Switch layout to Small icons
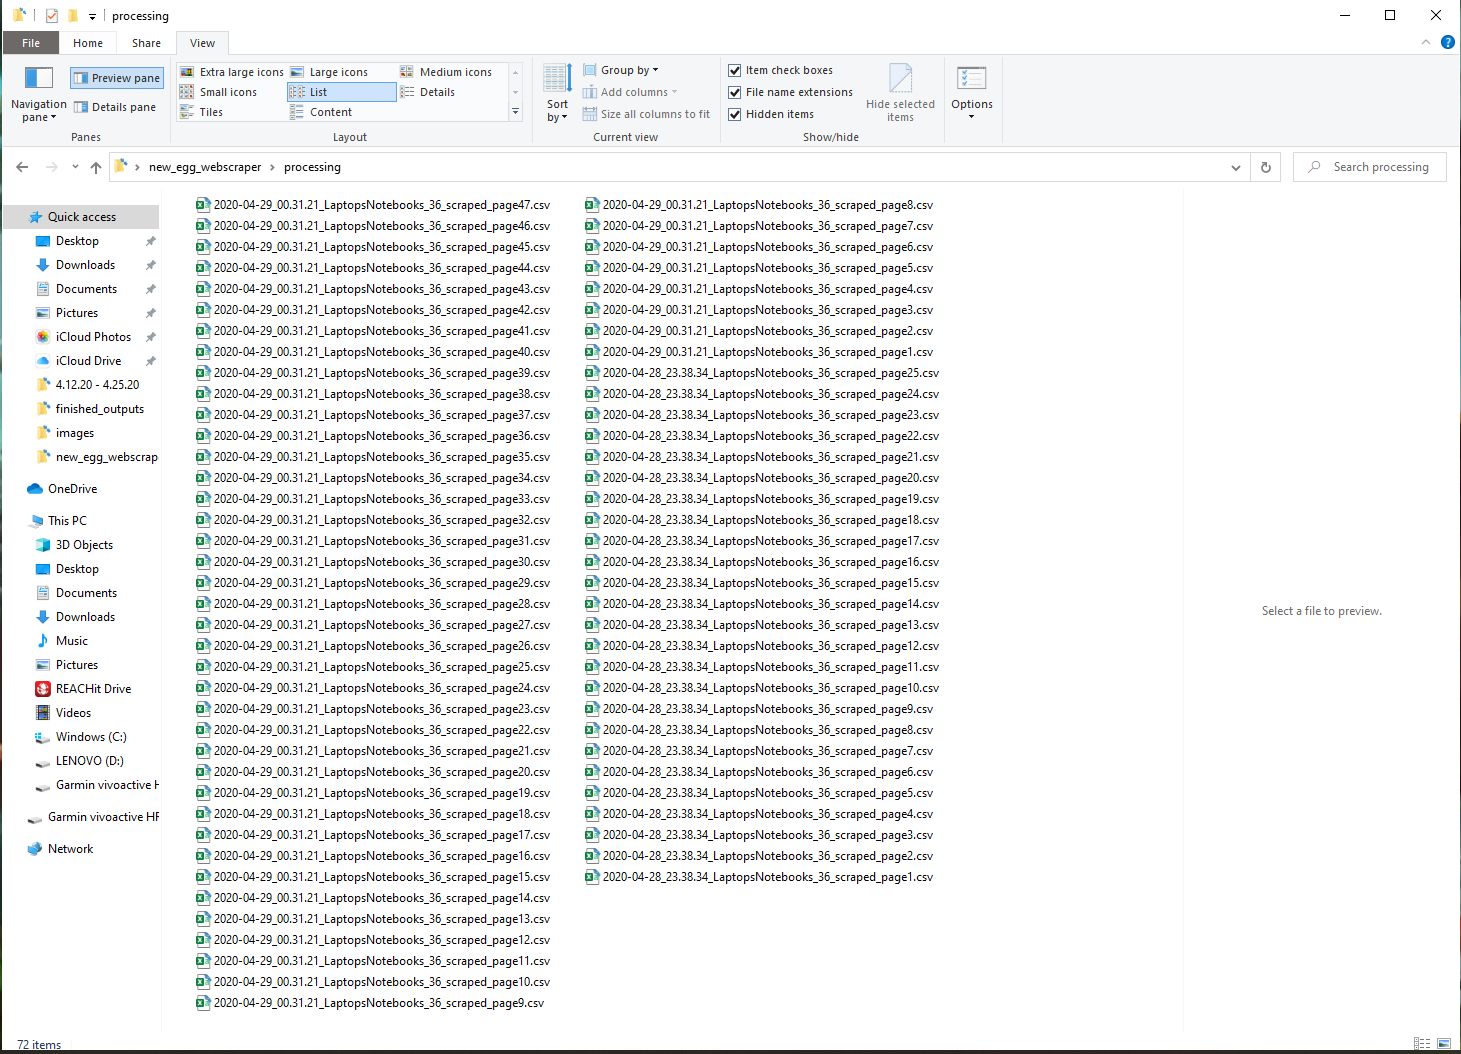Viewport: 1461px width, 1054px height. pos(219,92)
